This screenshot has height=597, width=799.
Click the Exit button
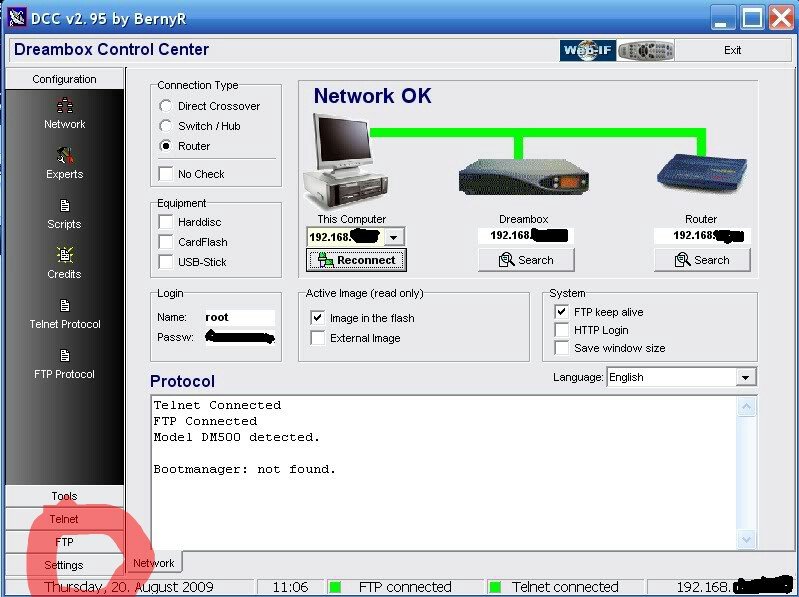(732, 50)
